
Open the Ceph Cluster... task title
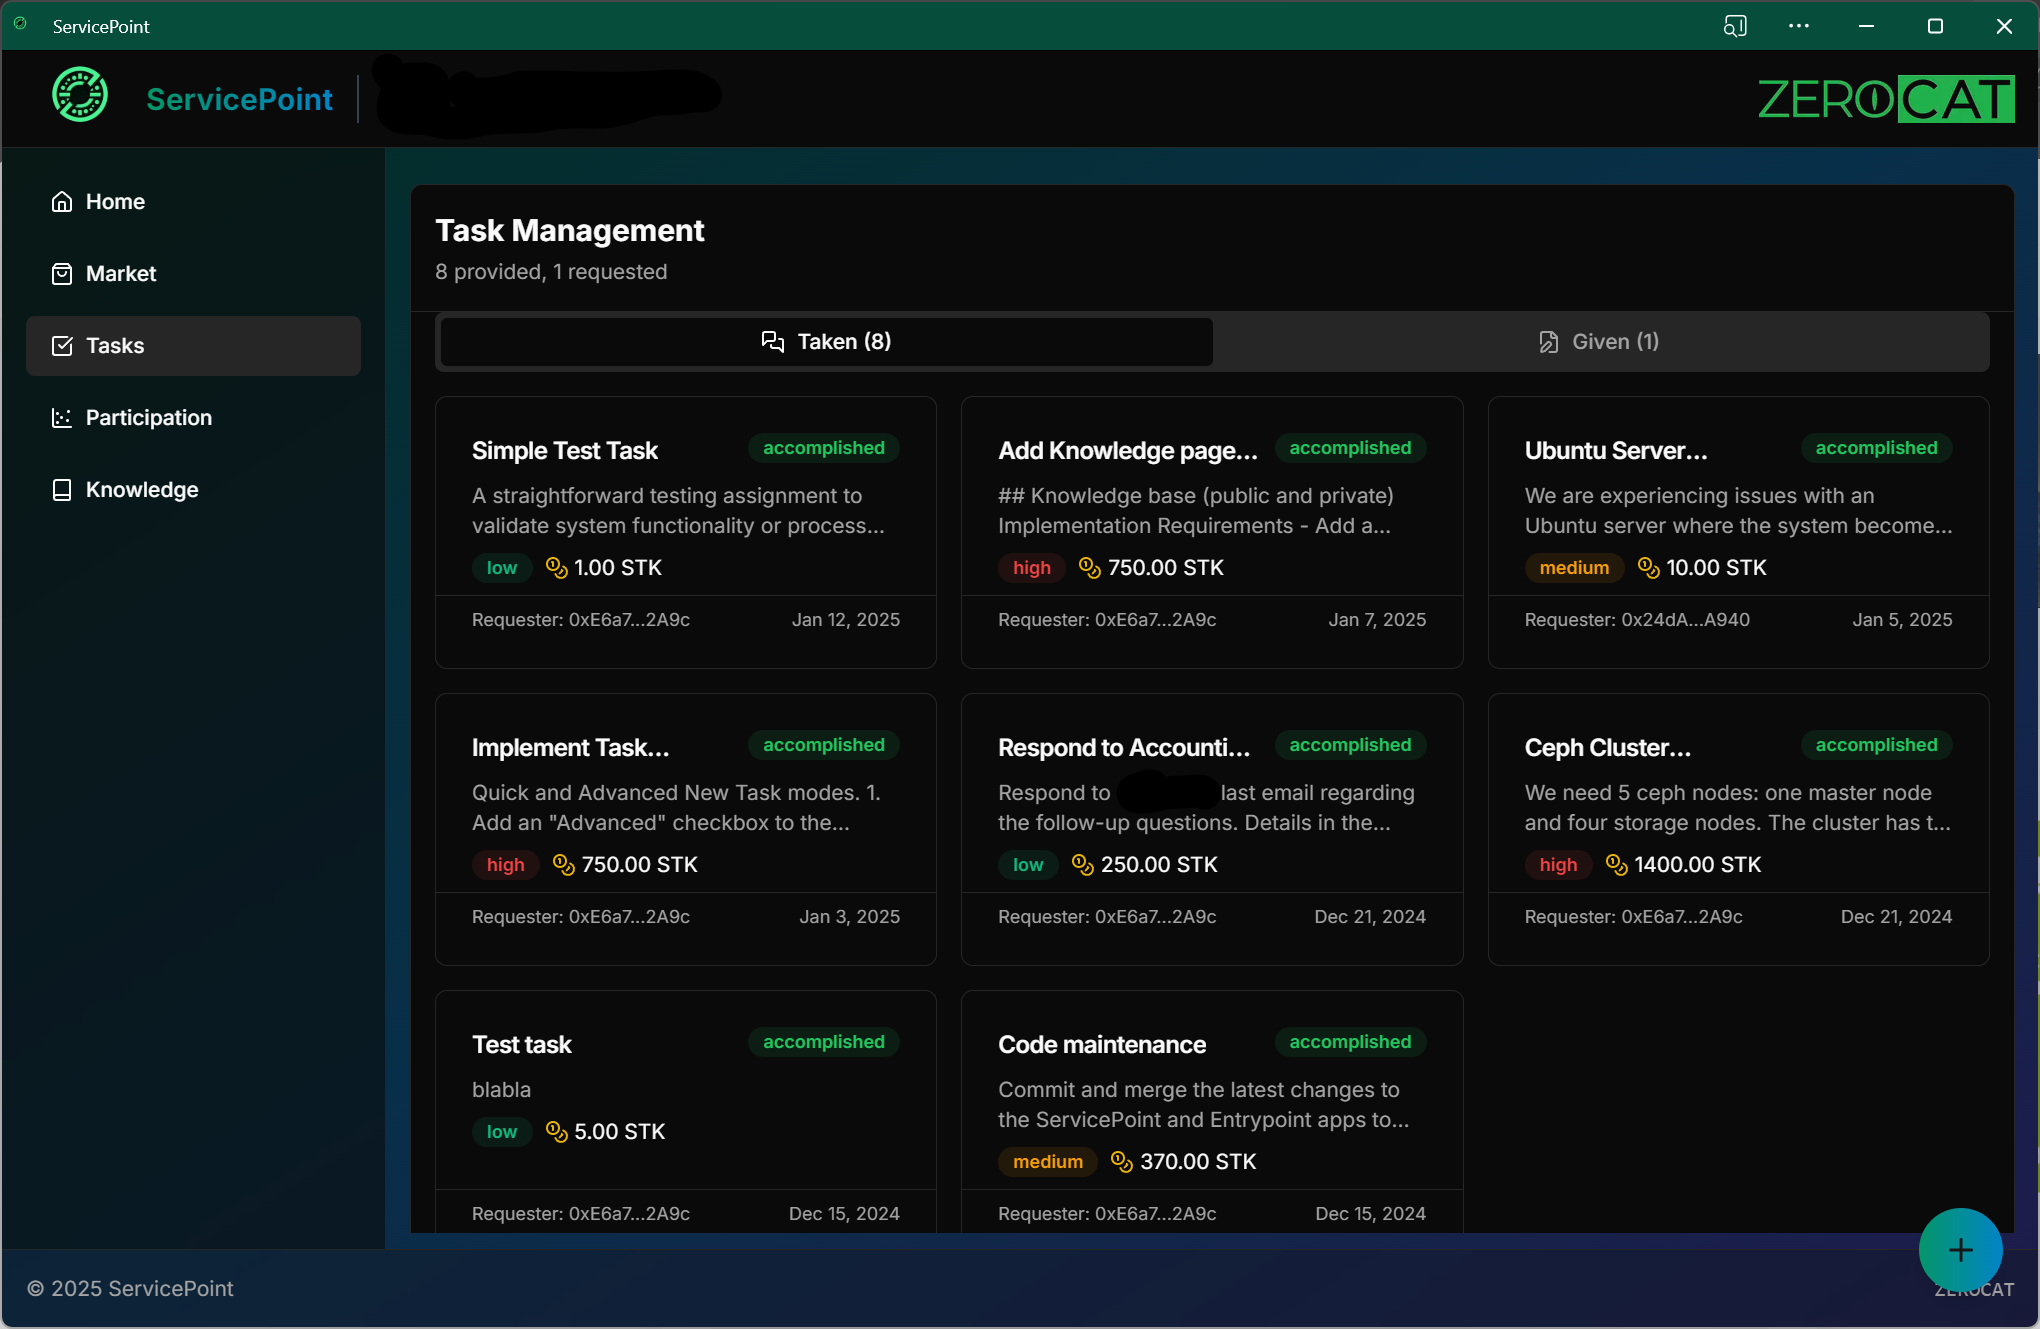click(1608, 748)
